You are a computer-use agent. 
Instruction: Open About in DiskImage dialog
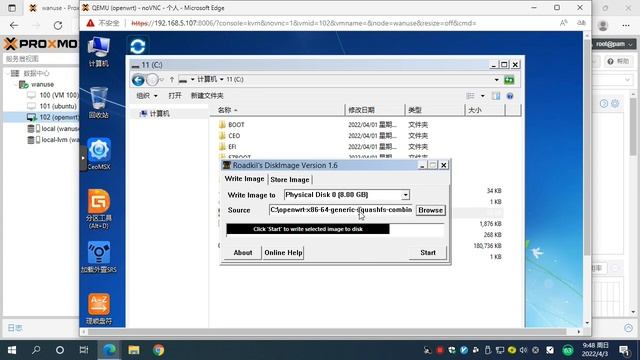243,253
